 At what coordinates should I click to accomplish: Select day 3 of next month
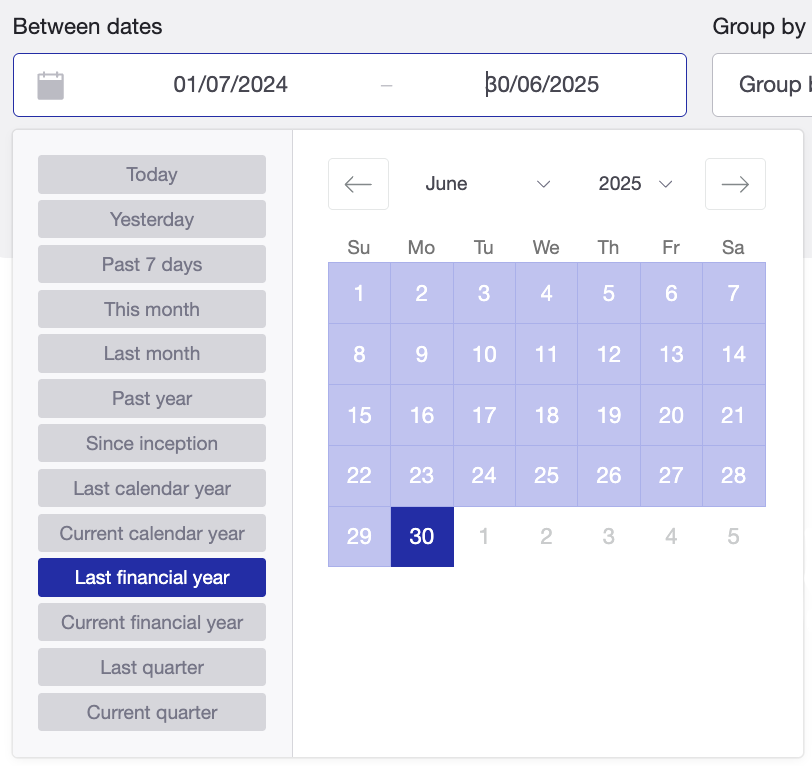608,537
